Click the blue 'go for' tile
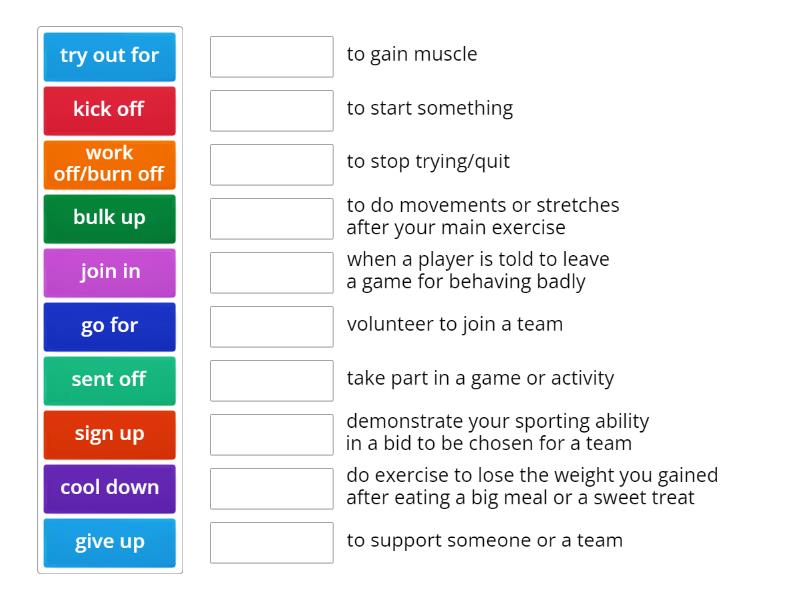 (109, 326)
